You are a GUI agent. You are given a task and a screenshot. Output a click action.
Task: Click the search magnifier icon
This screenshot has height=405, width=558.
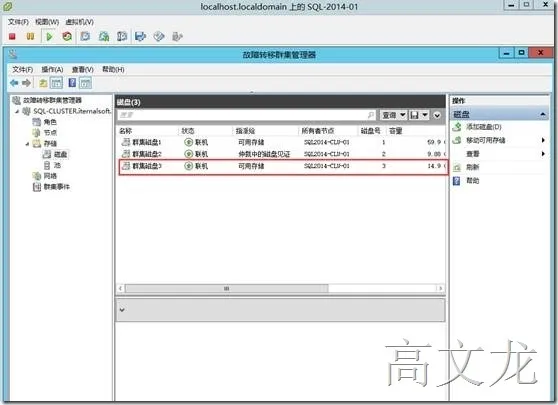click(371, 115)
